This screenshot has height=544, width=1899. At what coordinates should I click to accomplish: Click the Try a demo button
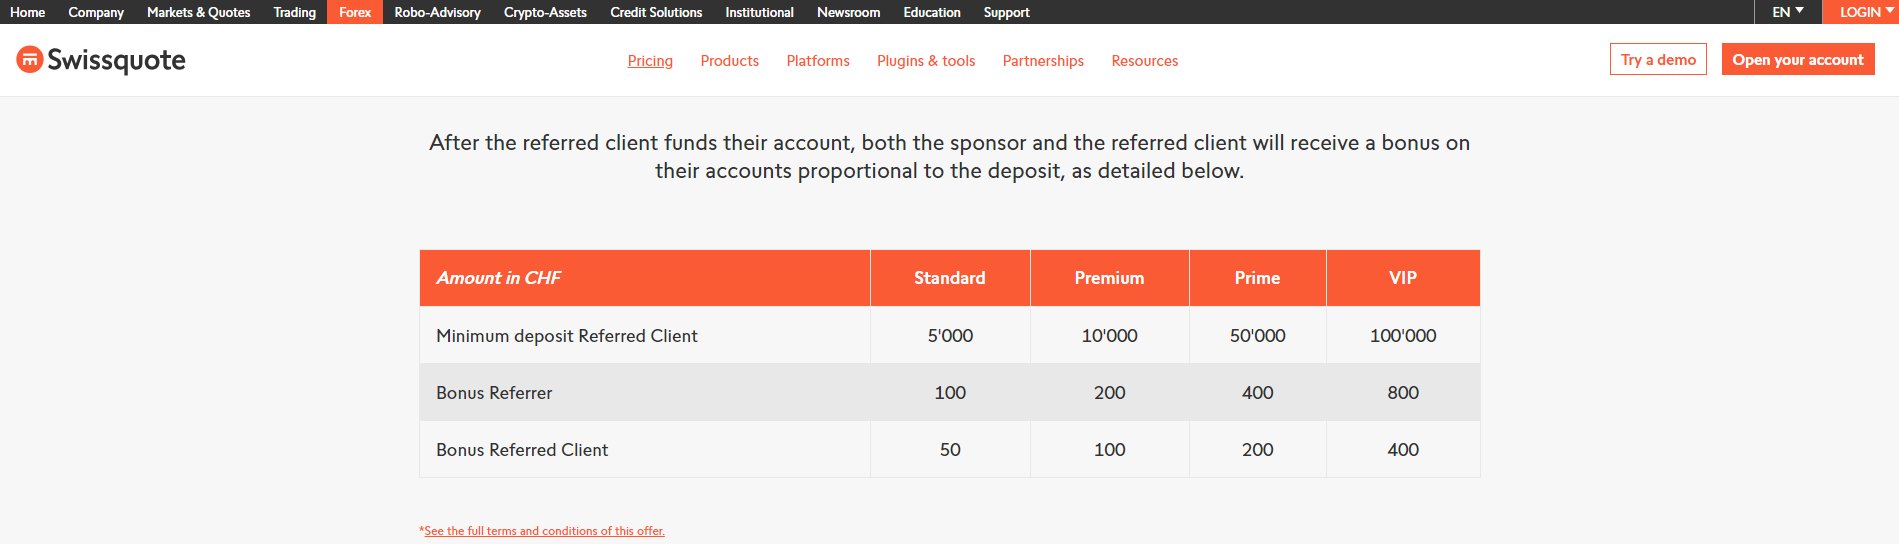click(x=1658, y=59)
